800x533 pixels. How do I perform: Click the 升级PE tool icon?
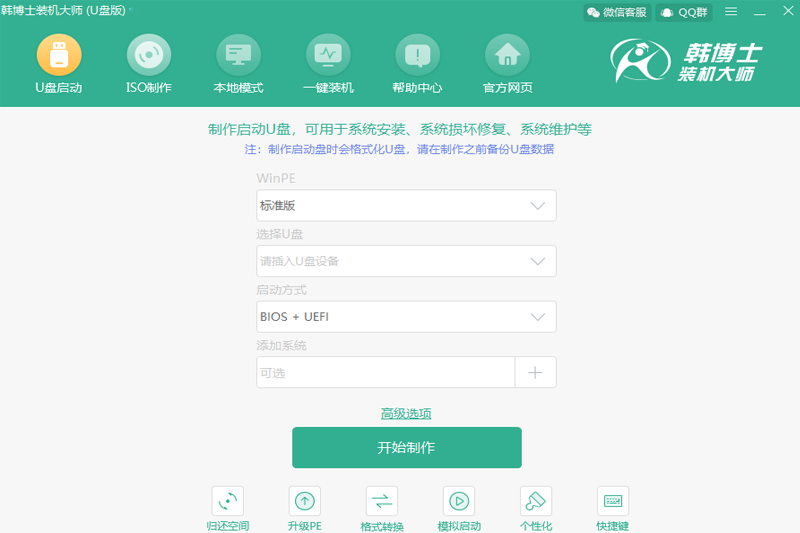(x=305, y=501)
